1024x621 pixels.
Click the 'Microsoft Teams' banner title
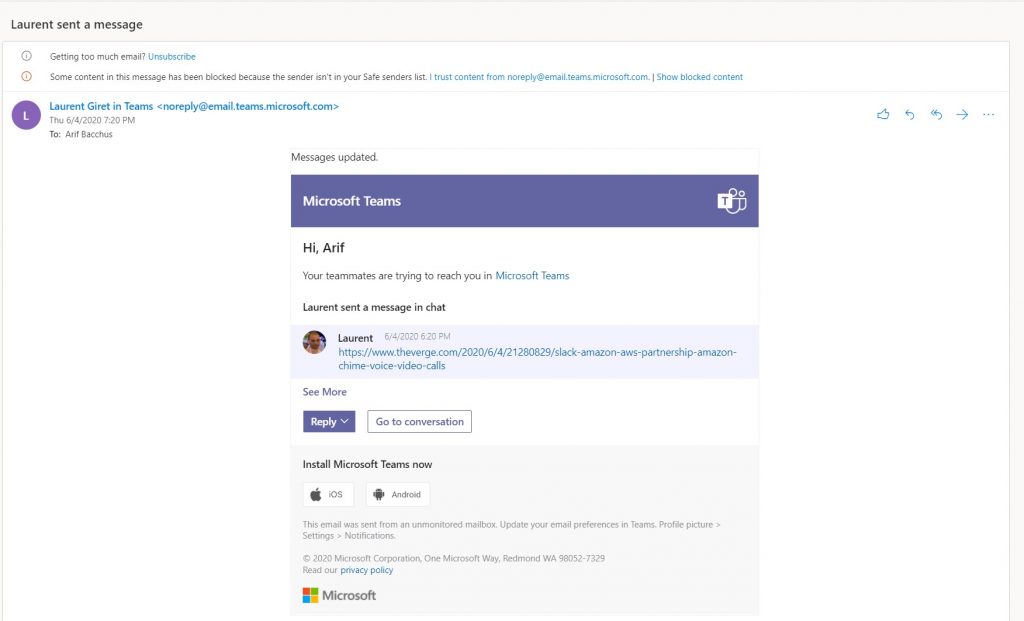click(351, 201)
